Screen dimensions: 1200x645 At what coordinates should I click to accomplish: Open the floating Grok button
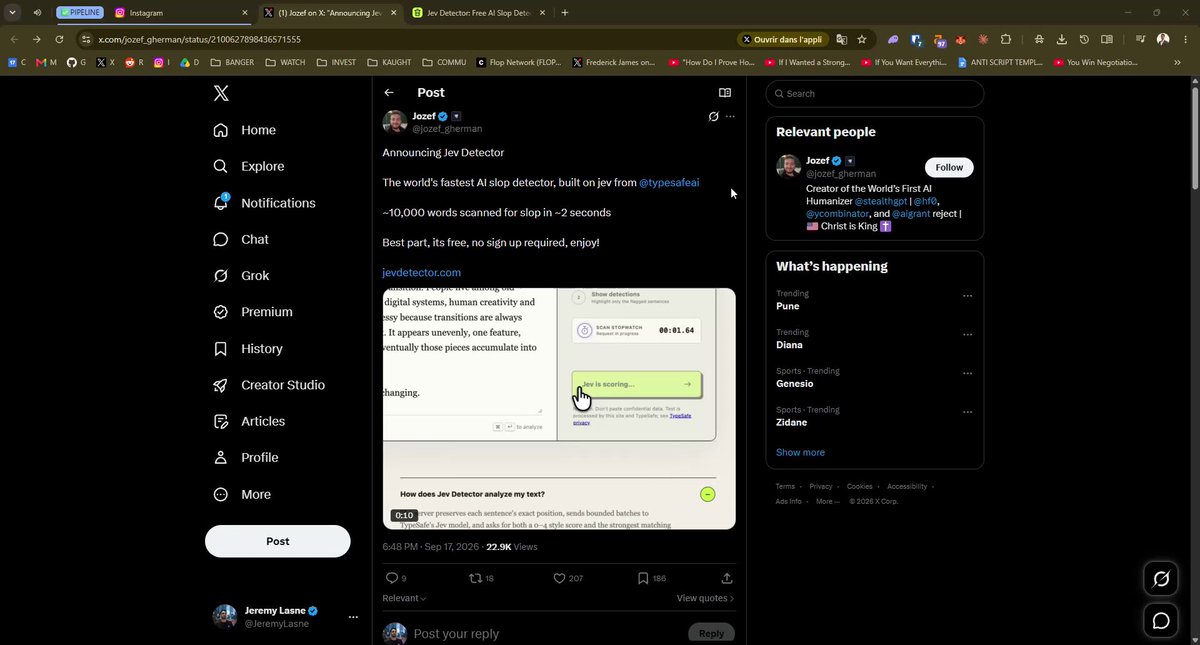(x=1161, y=578)
